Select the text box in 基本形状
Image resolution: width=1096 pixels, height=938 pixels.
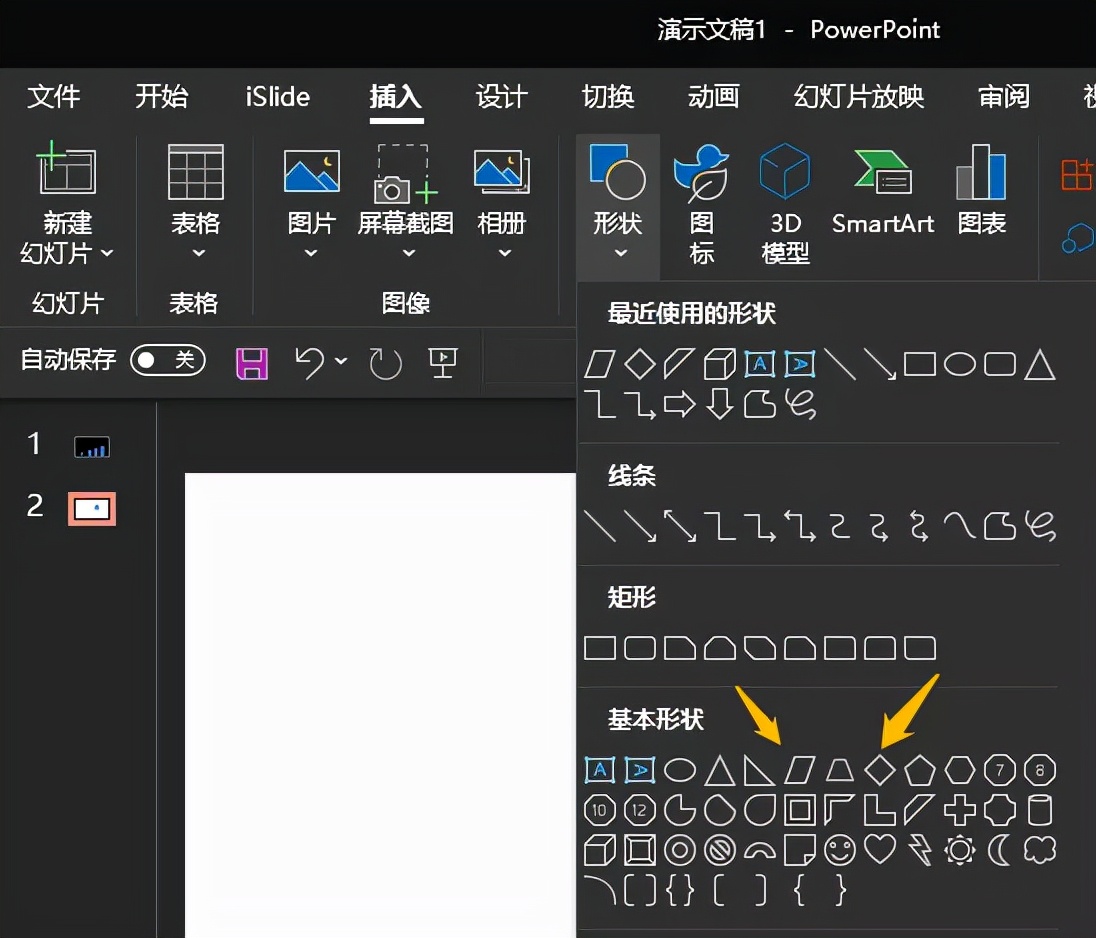click(600, 770)
